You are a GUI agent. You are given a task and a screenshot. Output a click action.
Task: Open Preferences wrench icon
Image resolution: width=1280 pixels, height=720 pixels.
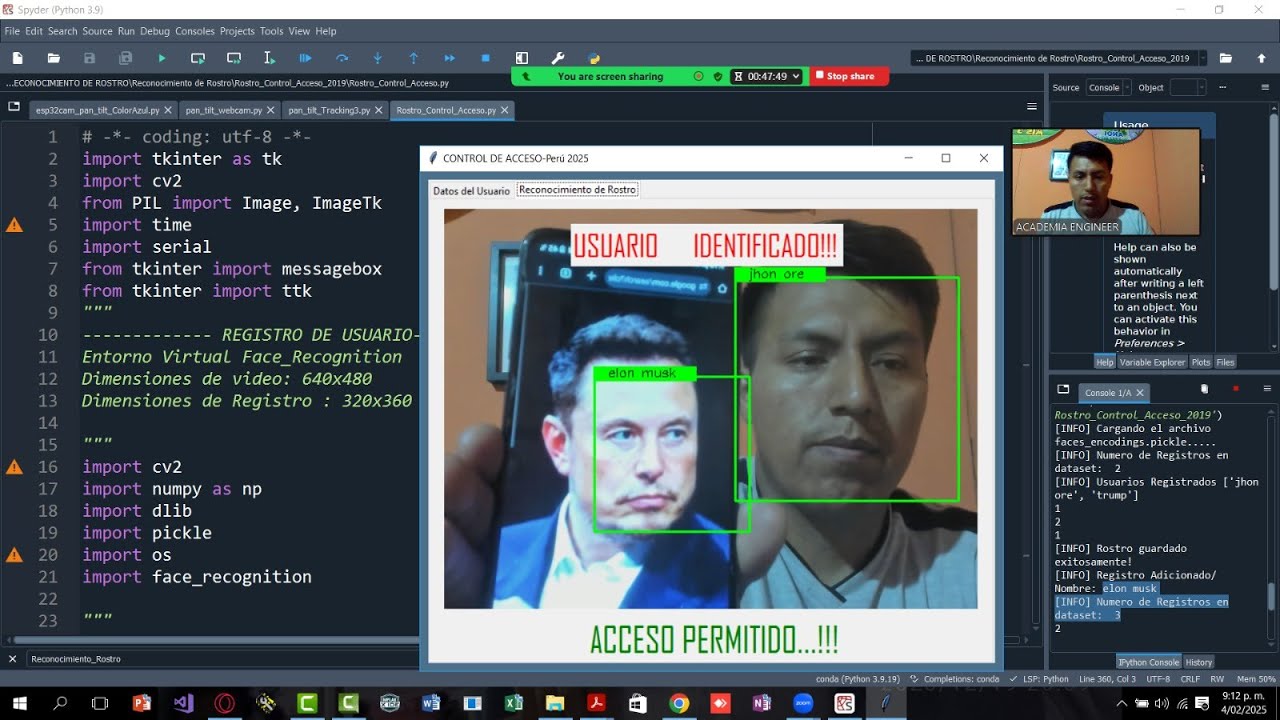tap(558, 58)
